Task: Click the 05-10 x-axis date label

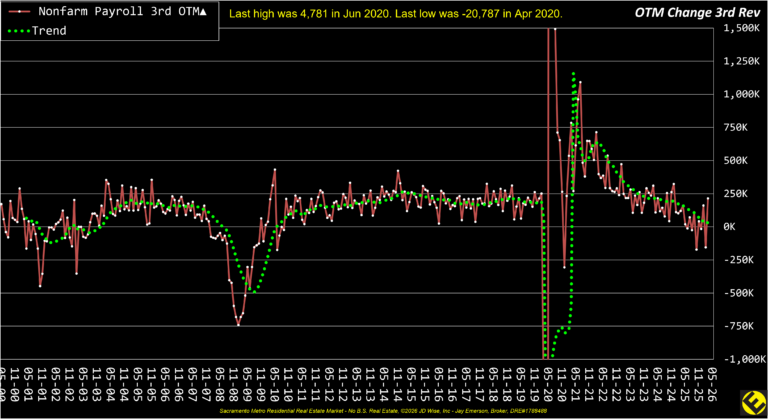Action: tap(275, 385)
